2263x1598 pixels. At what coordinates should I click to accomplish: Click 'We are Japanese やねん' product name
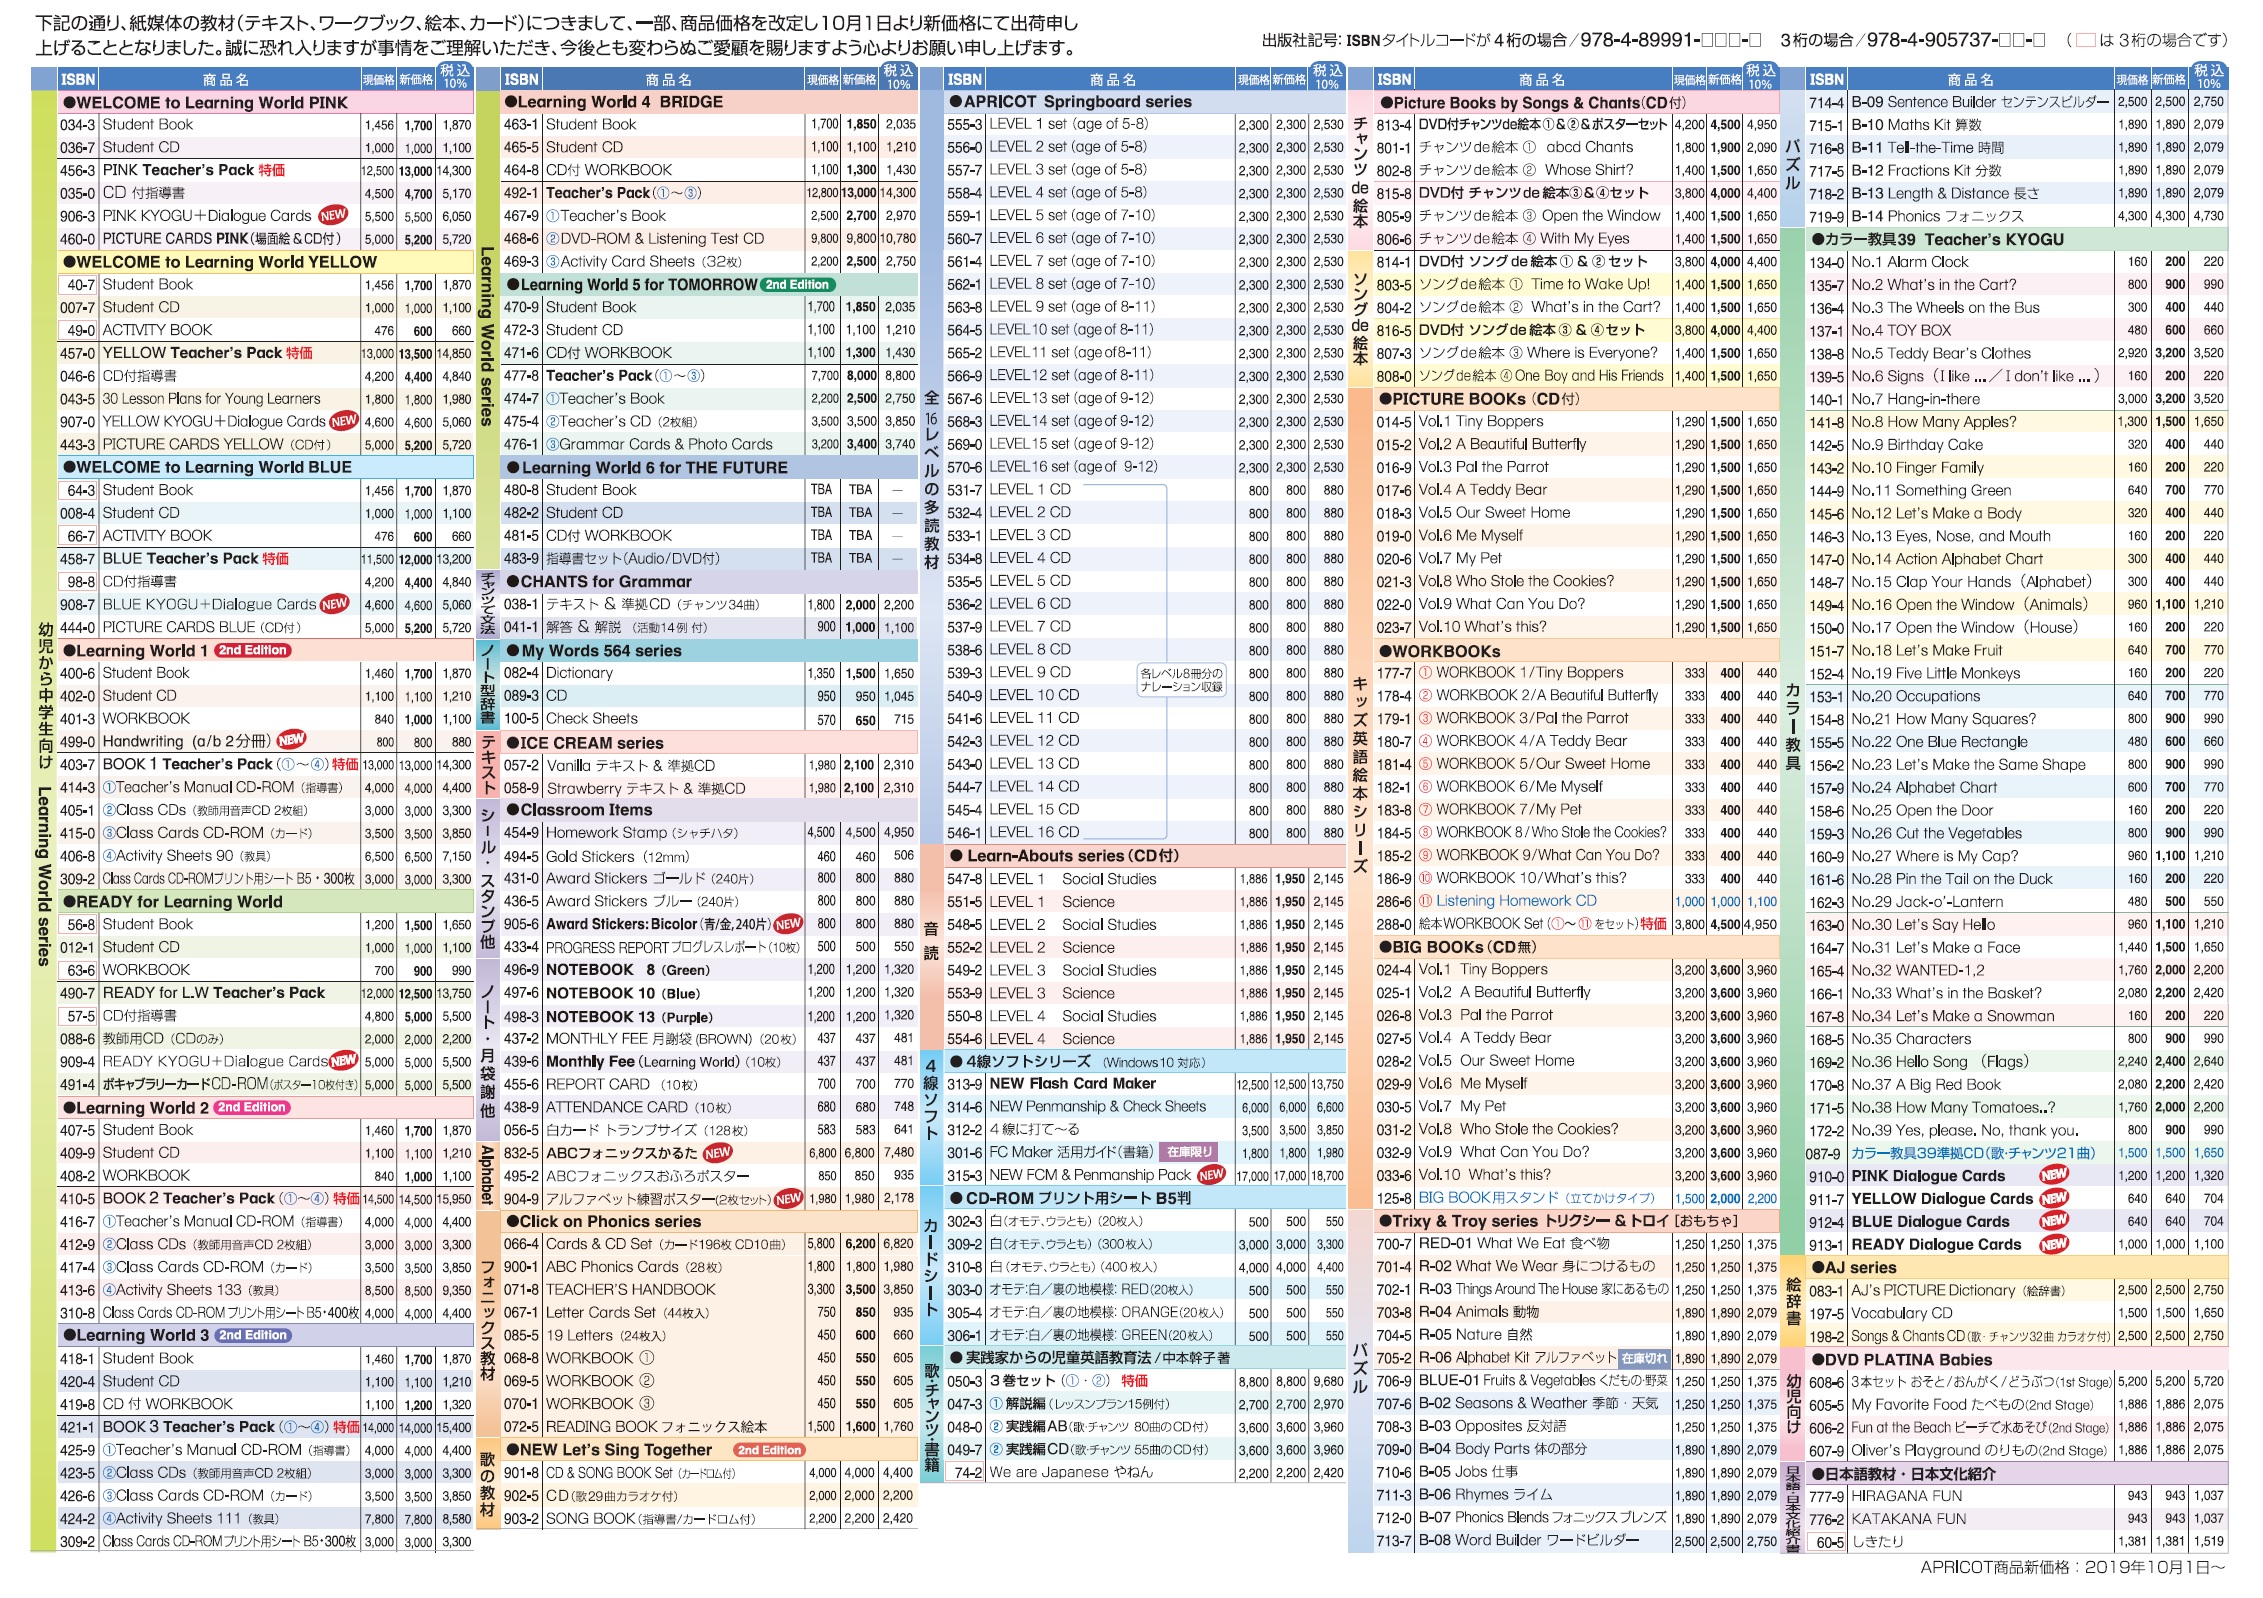click(1071, 1472)
